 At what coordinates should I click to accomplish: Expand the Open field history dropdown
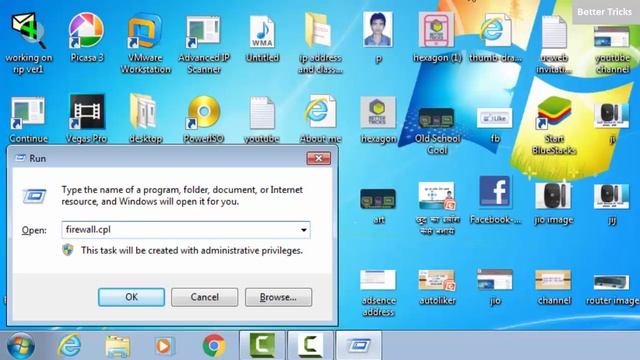coord(304,230)
